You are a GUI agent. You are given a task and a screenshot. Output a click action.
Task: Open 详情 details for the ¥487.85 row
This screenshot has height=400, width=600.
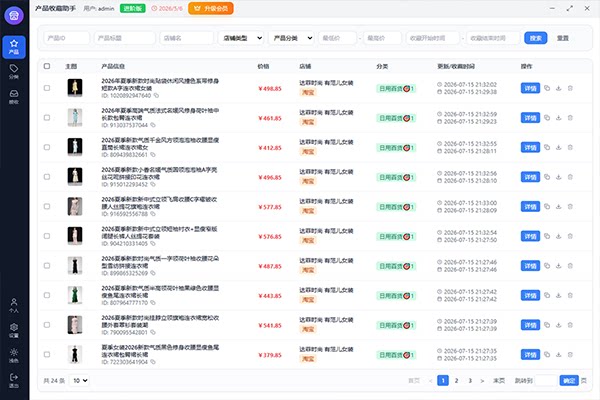[x=530, y=266]
